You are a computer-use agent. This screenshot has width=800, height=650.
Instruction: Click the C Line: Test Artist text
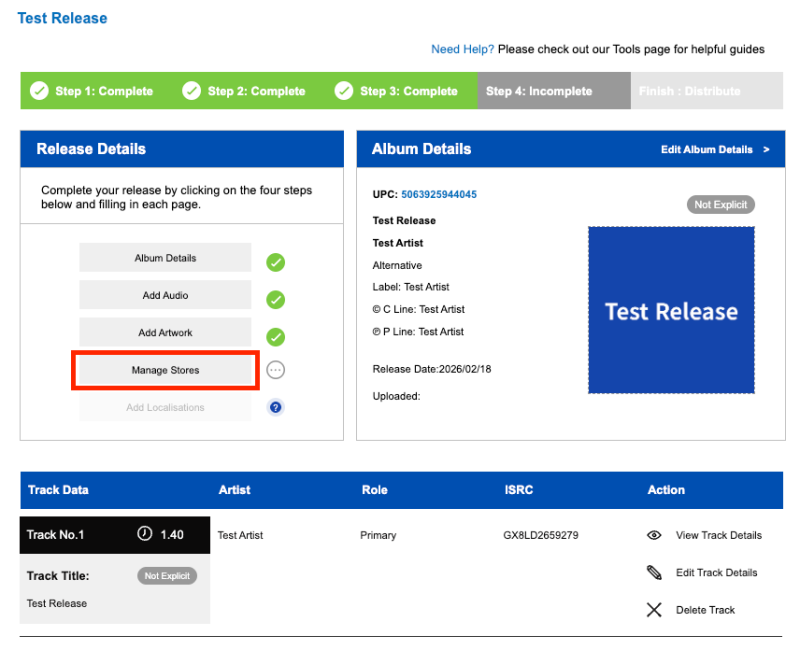click(418, 309)
